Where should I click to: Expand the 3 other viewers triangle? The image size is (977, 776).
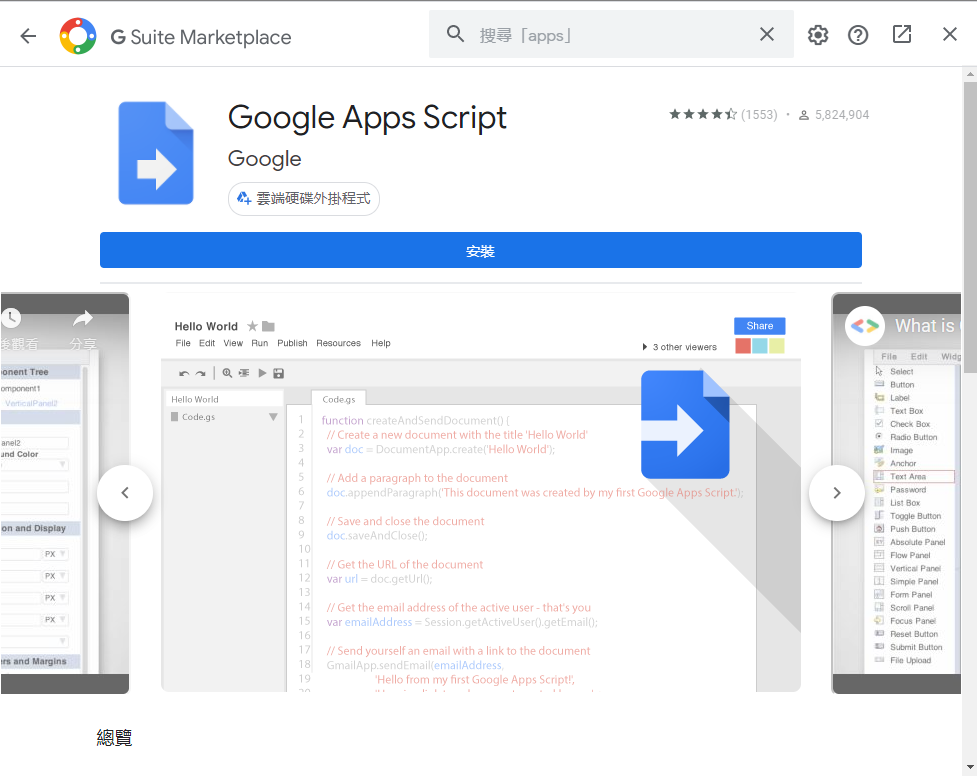coord(645,347)
